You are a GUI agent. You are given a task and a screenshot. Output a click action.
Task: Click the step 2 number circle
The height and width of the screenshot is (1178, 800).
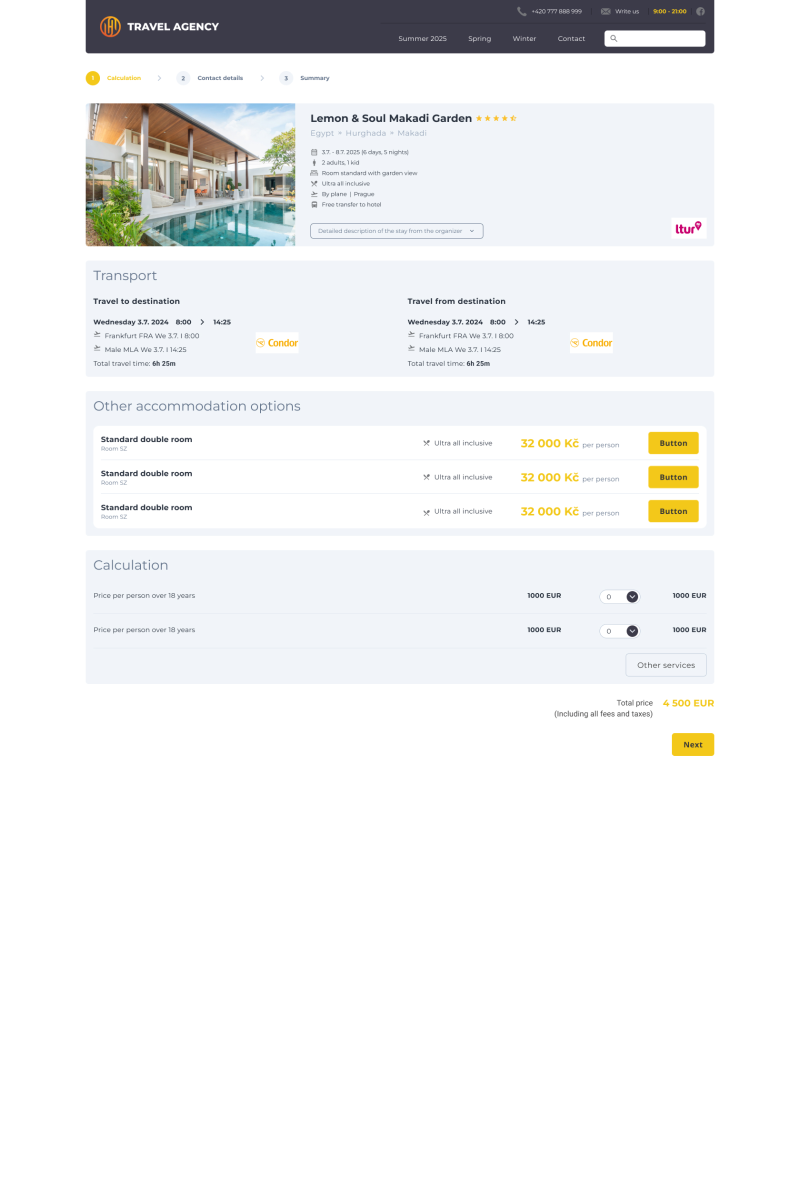coord(183,78)
